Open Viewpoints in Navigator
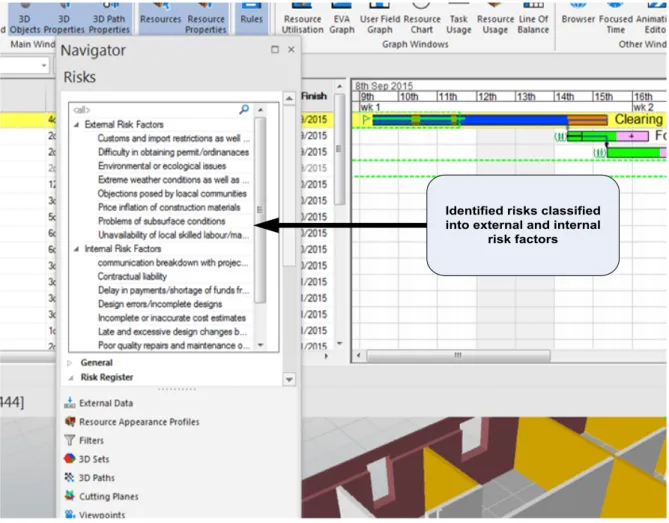The height and width of the screenshot is (523, 669). coord(102,514)
